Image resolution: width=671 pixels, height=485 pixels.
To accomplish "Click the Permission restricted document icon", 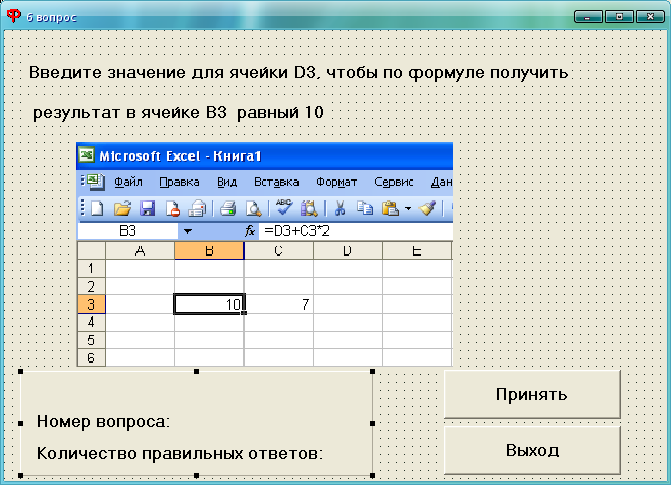I will coord(172,208).
